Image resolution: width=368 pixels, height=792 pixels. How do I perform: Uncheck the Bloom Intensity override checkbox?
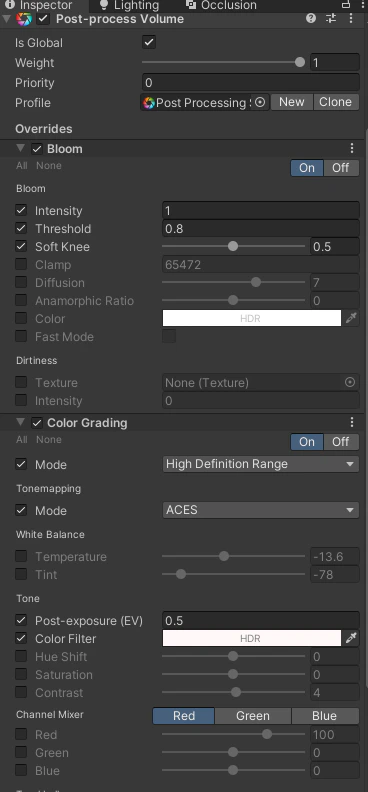tap(21, 210)
